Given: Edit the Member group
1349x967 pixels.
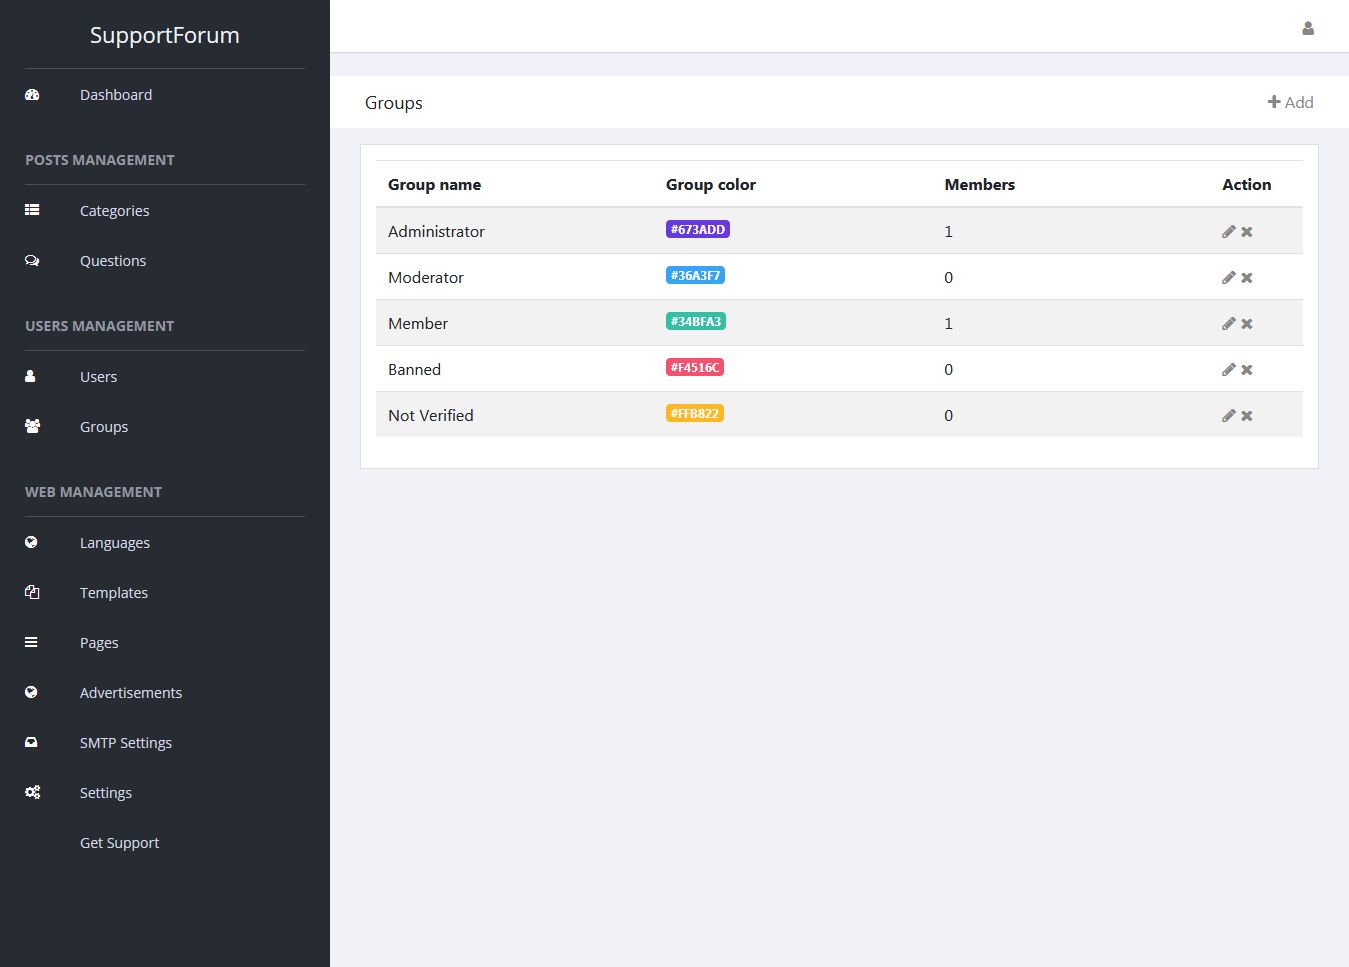Looking at the screenshot, I should pyautogui.click(x=1228, y=324).
